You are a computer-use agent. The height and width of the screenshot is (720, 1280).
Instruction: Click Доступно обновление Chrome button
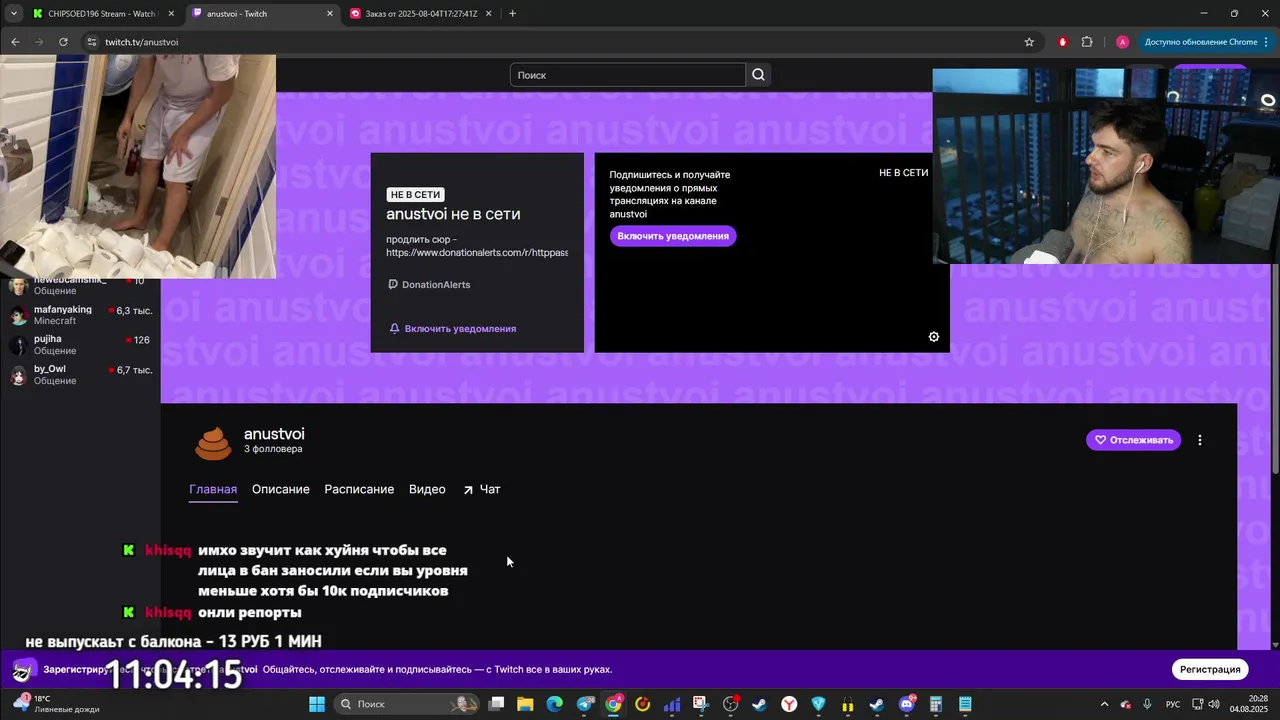tap(1206, 42)
